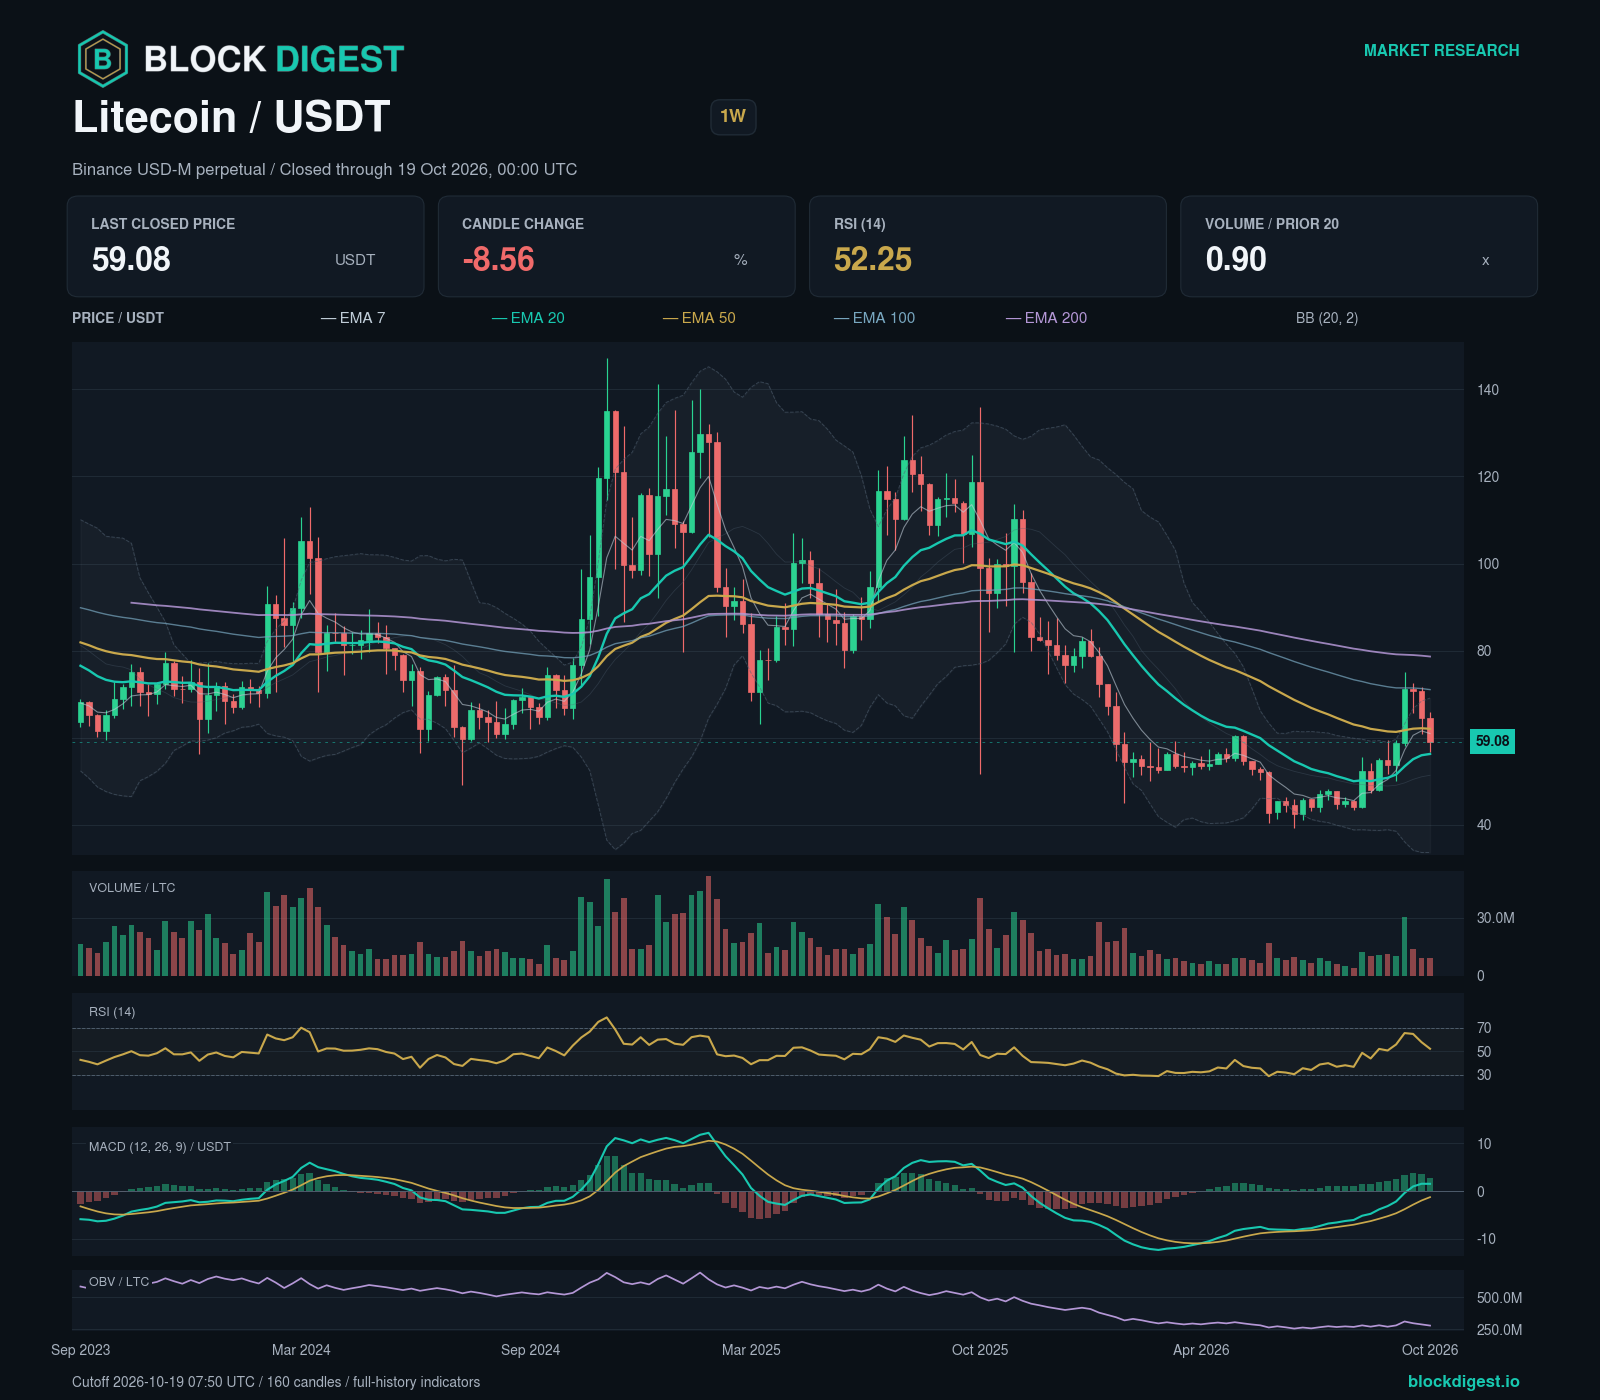Click the Candle Change -8.56 value
Image resolution: width=1600 pixels, height=1400 pixels.
pos(498,260)
